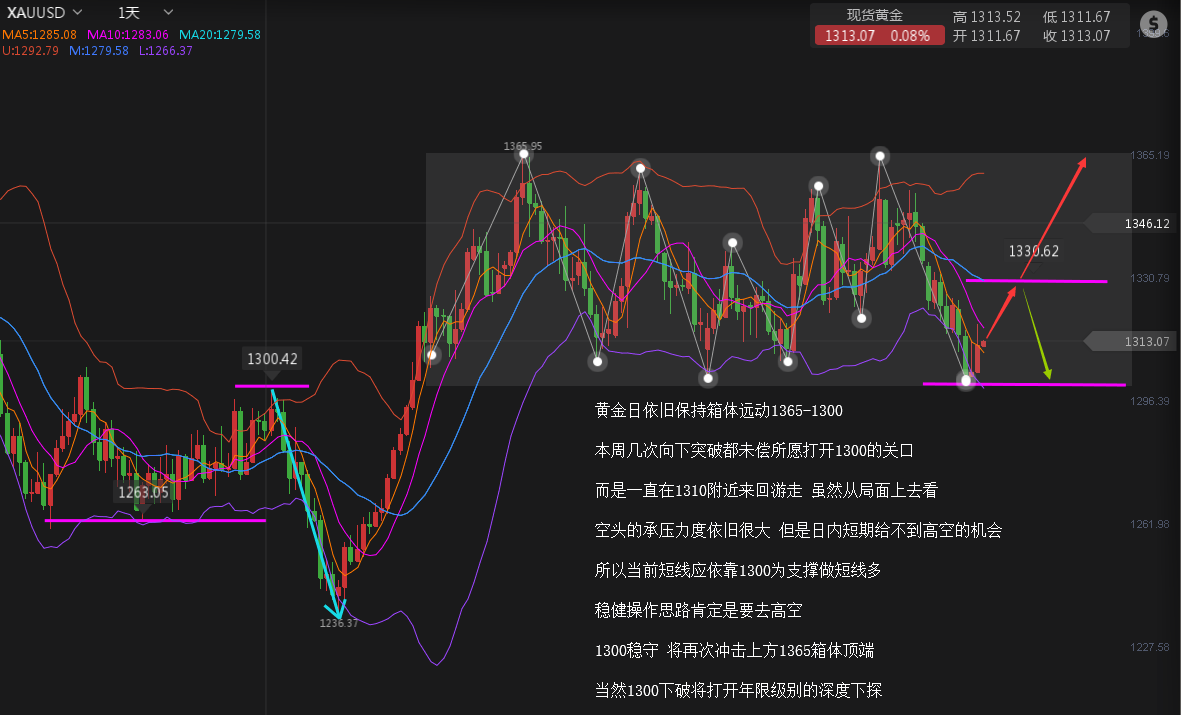Screen dimensions: 1181x715
Task: Select the Bollinger upper band U:1292.79 label
Action: pos(31,50)
